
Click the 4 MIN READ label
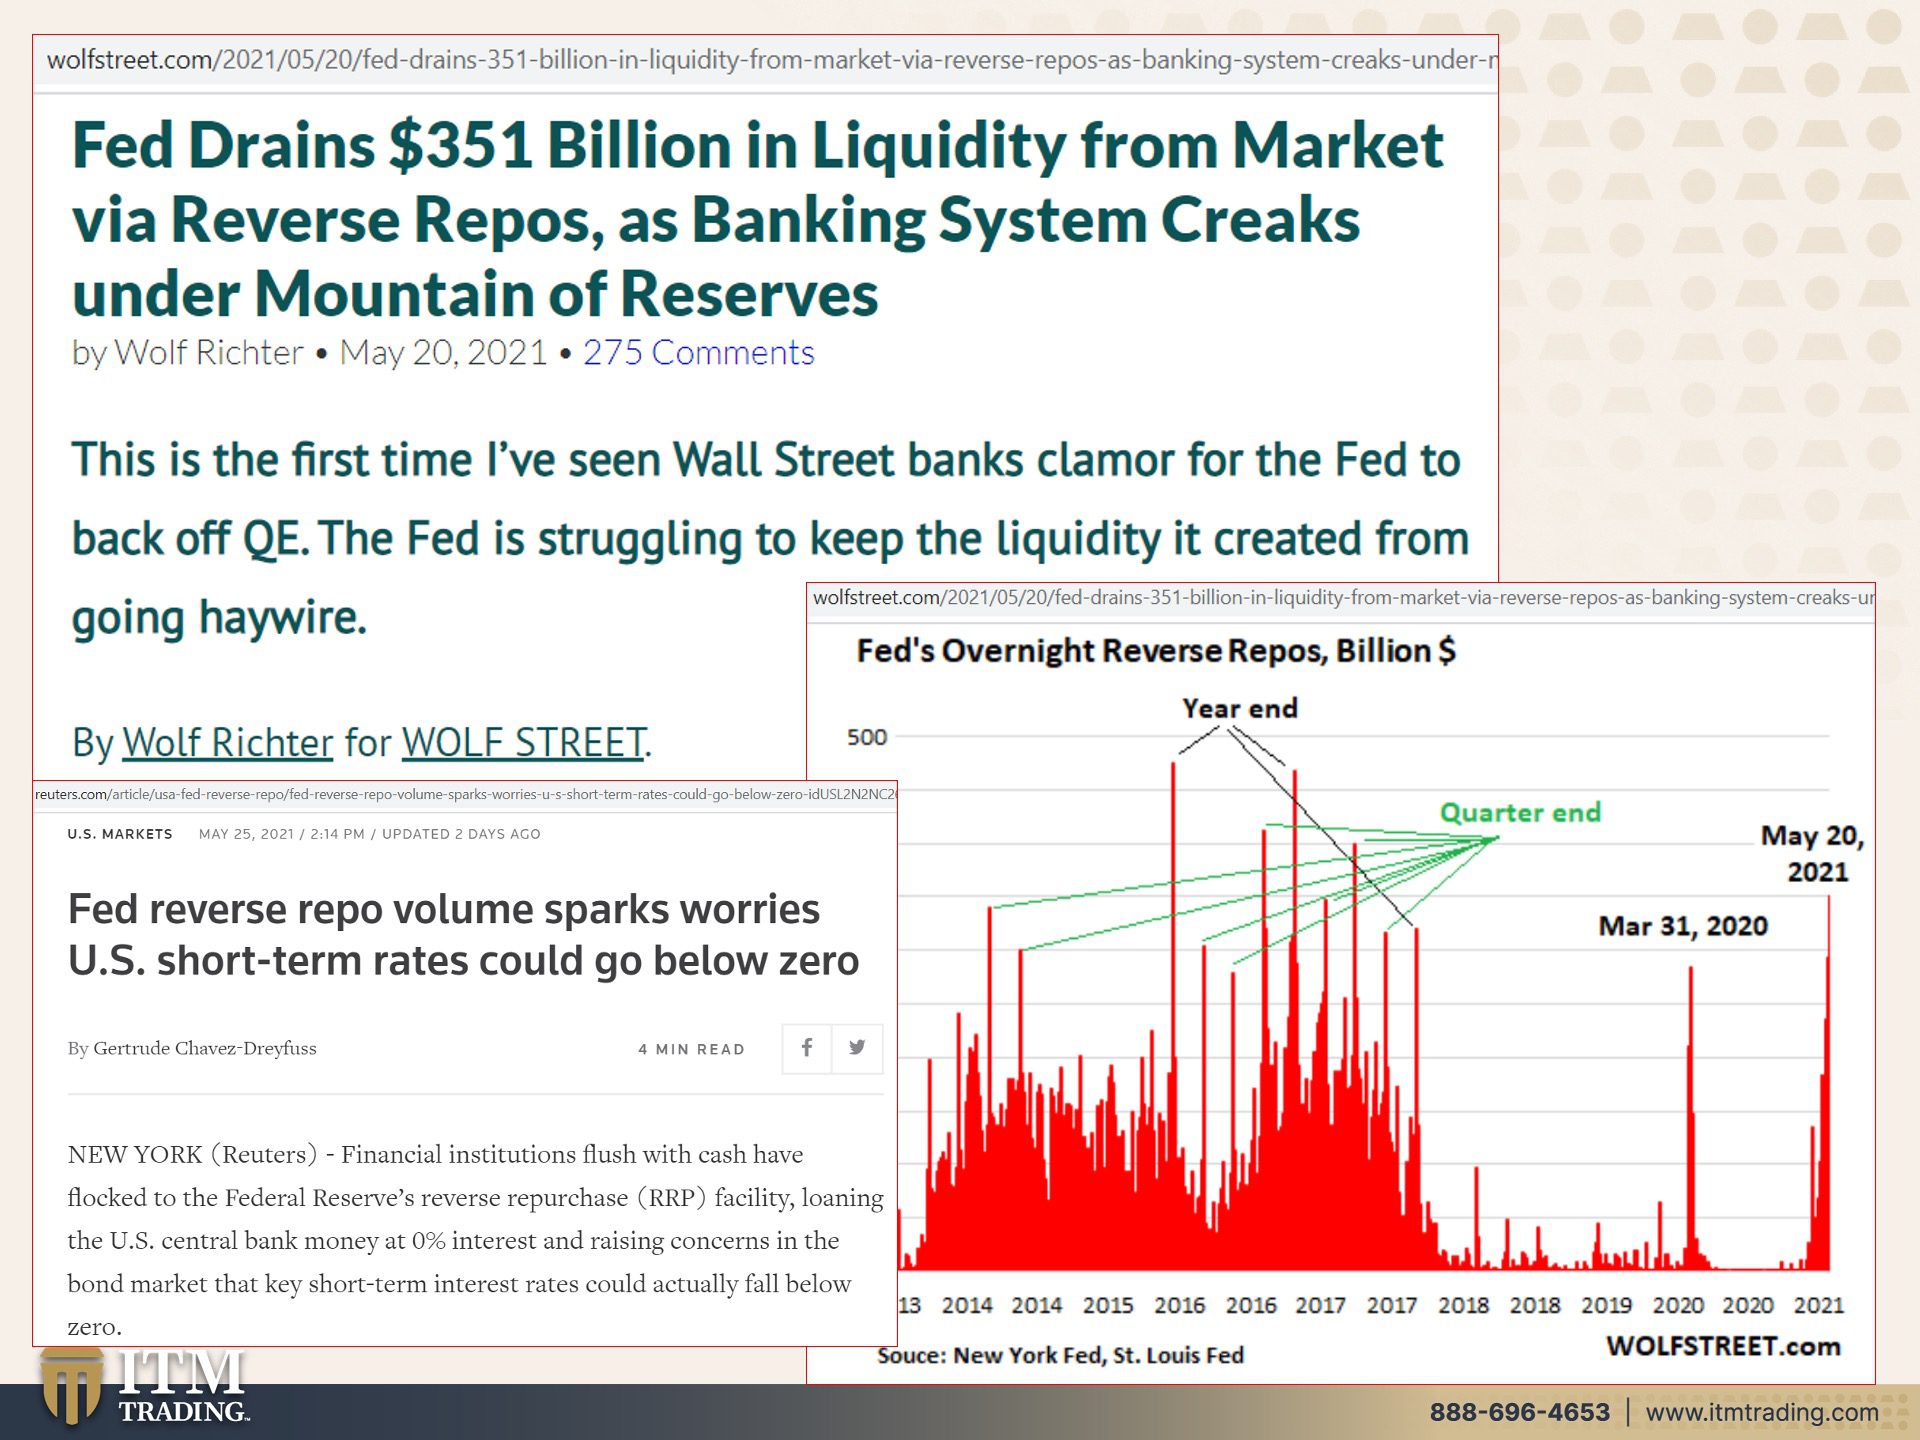(691, 1049)
